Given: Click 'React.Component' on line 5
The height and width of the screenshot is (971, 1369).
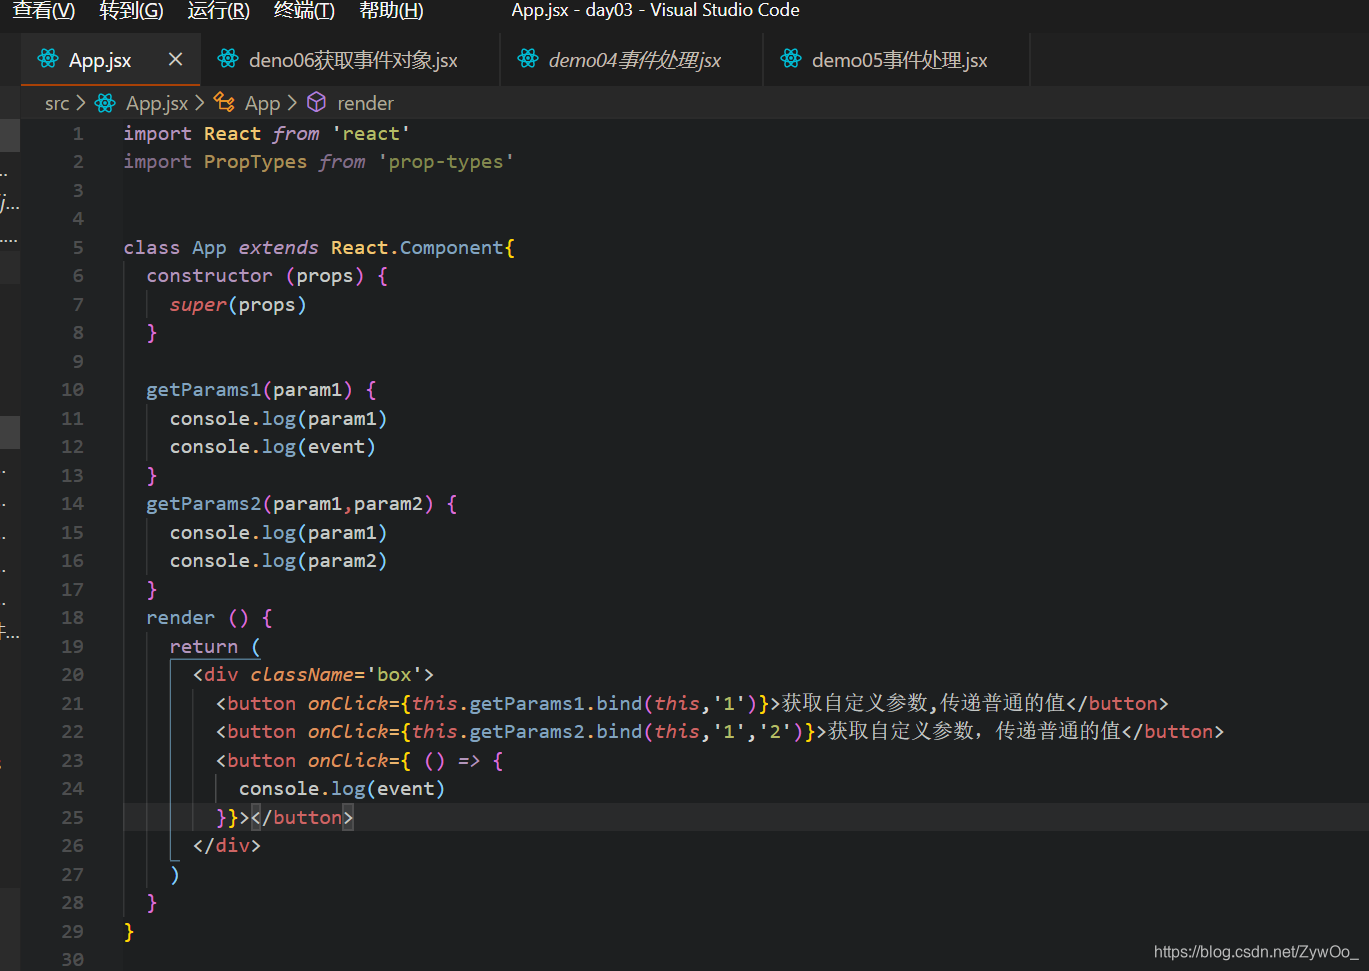Looking at the screenshot, I should [x=417, y=247].
